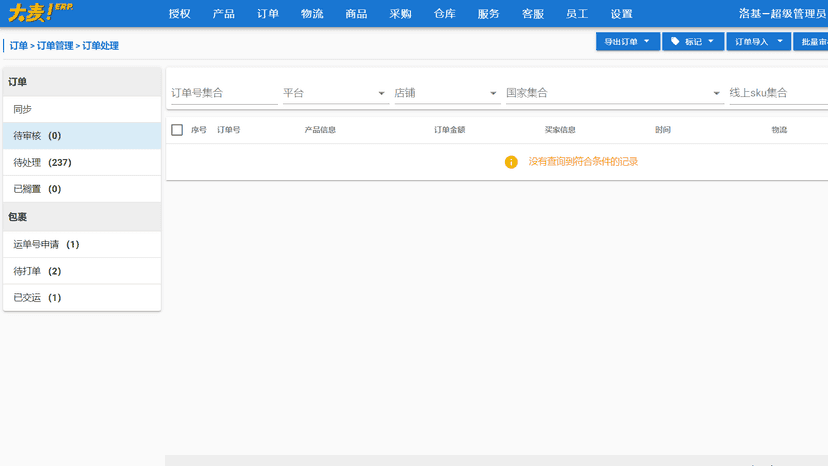The image size is (828, 466).
Task: Open the 授权 menu
Action: tap(180, 14)
